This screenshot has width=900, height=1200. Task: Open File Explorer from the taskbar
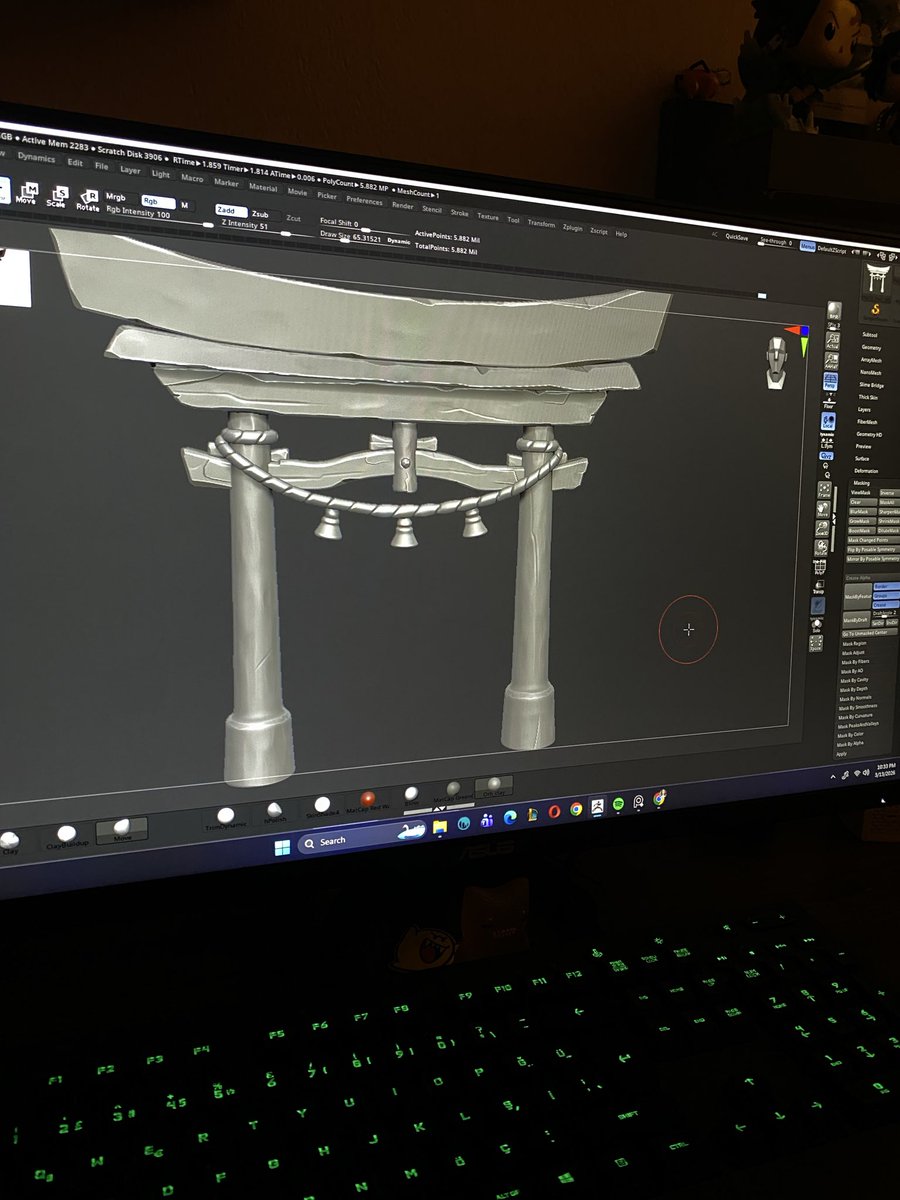coord(439,826)
